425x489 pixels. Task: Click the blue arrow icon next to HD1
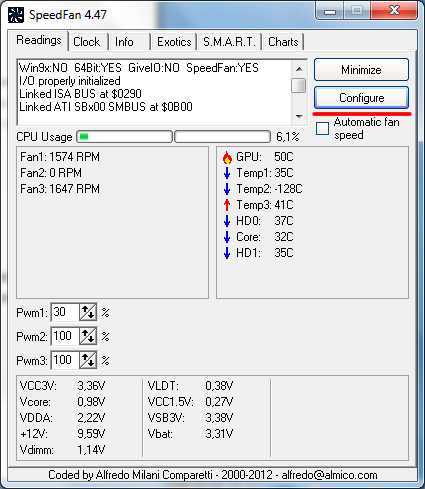[227, 253]
